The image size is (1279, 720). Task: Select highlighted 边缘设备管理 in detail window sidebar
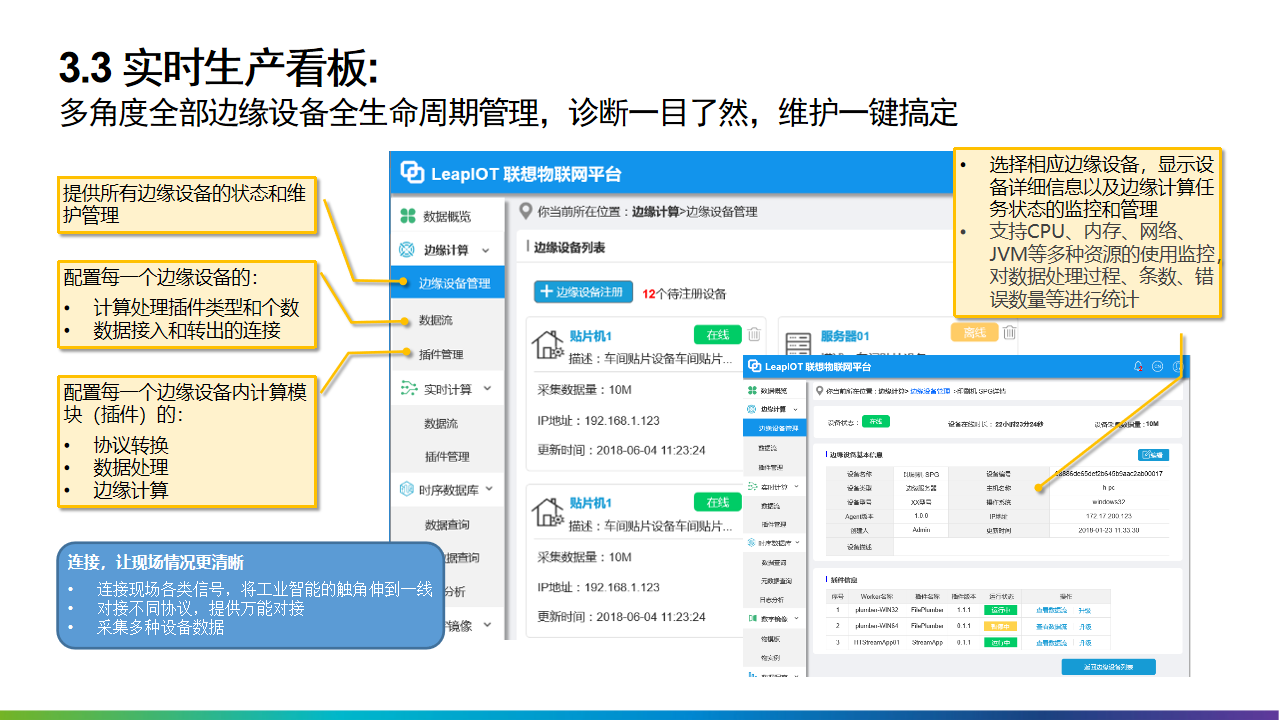[x=774, y=428]
